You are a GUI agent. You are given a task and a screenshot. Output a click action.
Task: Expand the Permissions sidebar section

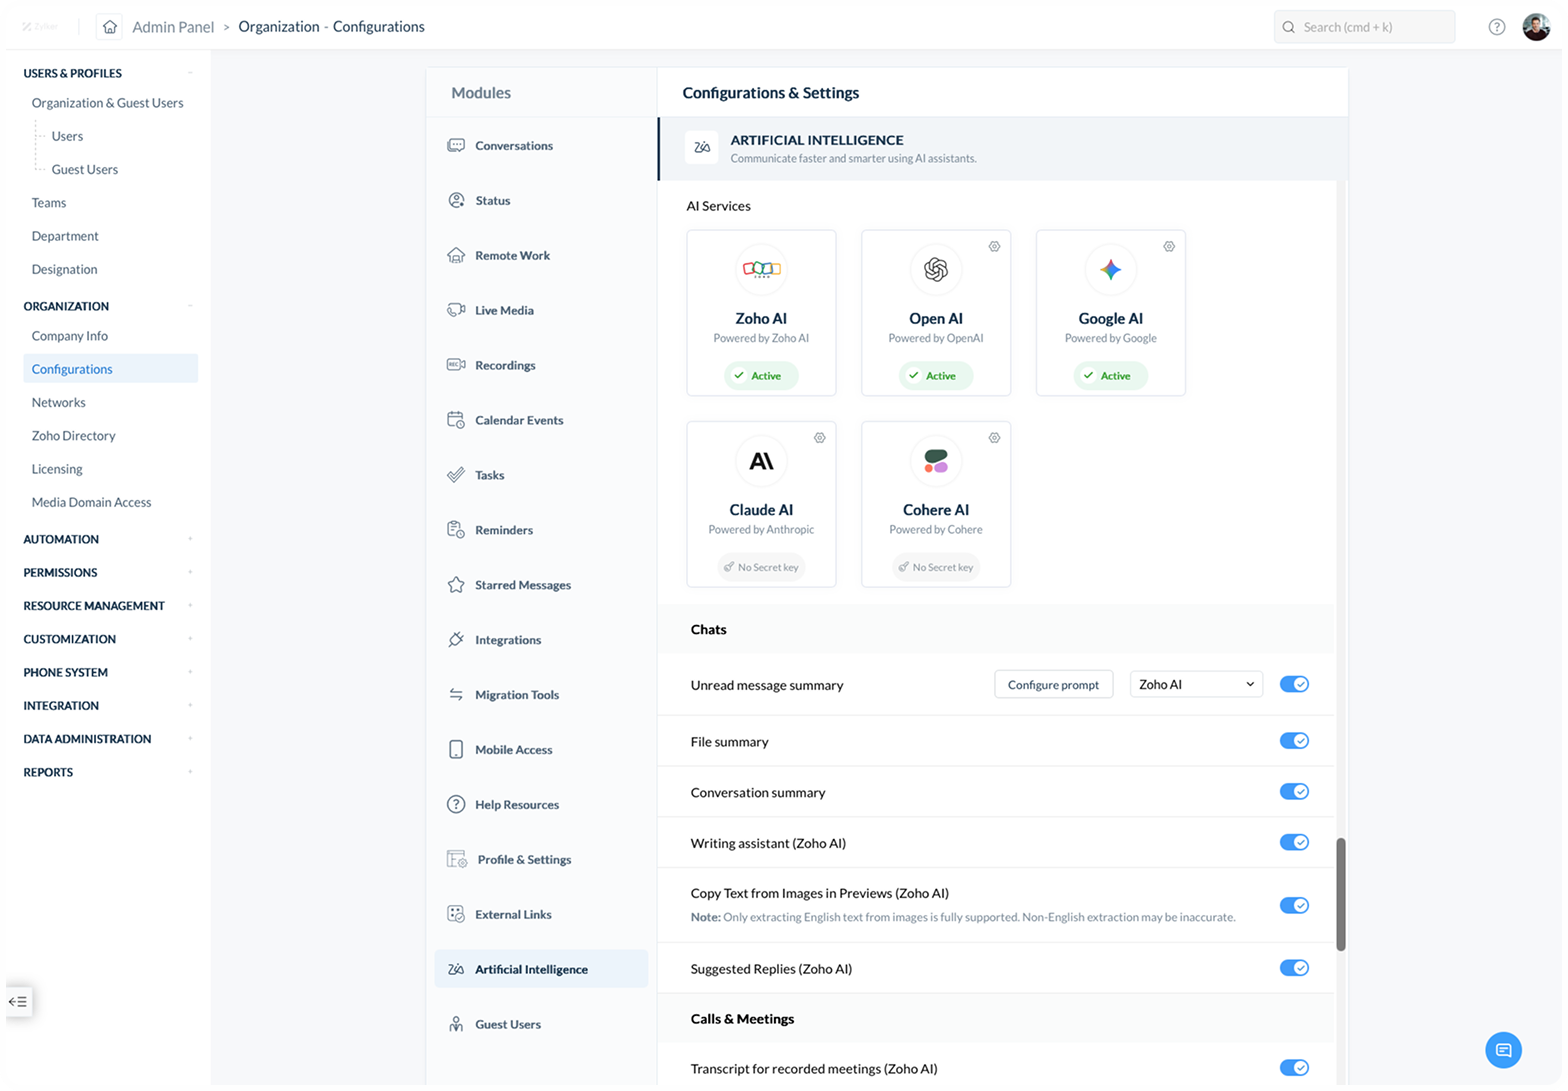190,572
